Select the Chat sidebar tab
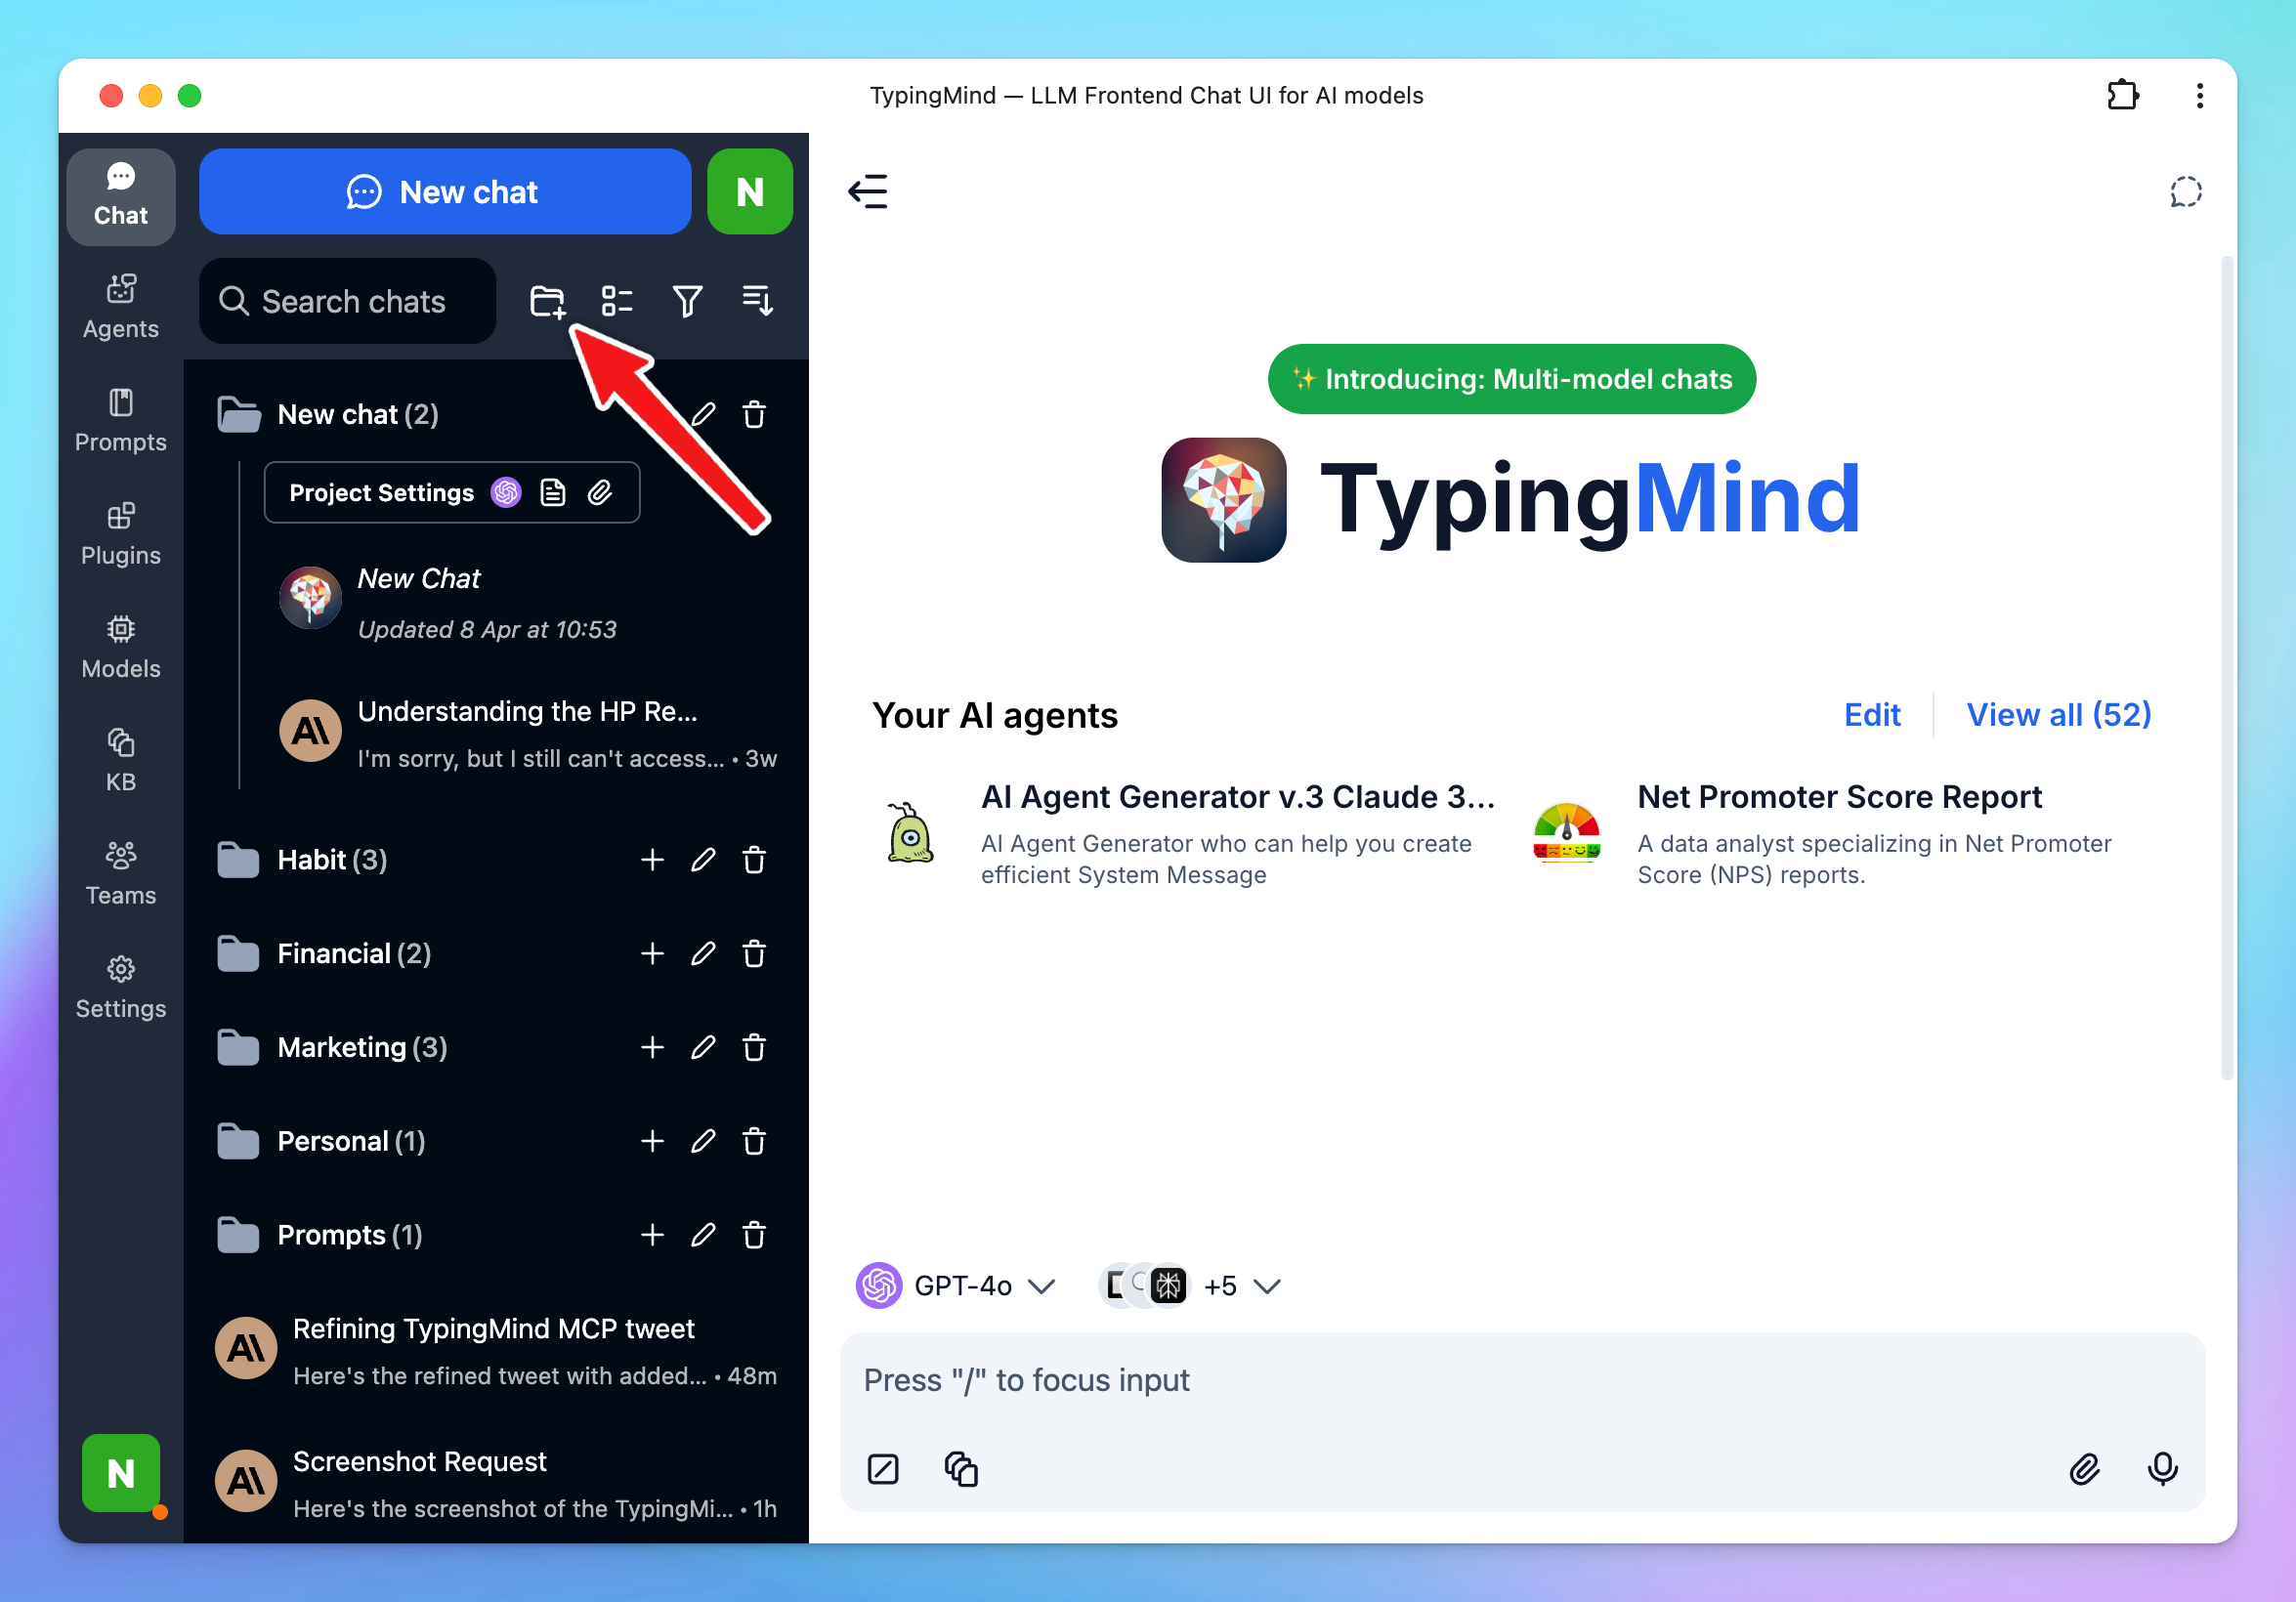 (x=120, y=196)
